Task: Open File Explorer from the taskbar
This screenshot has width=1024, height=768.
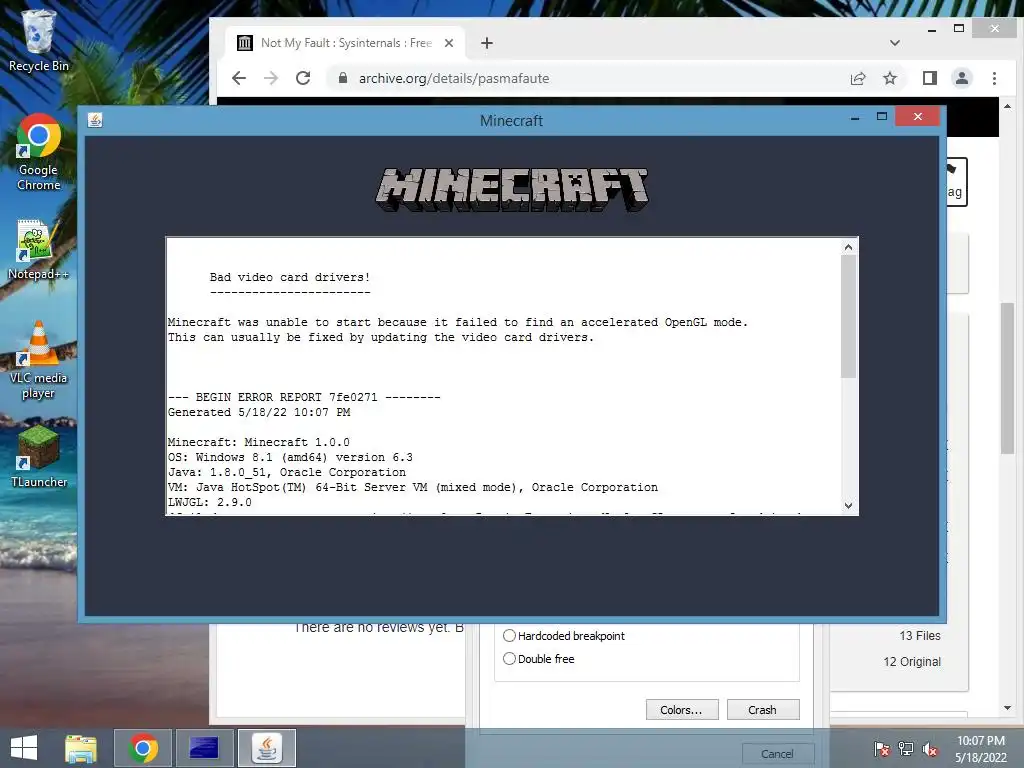Action: (x=81, y=748)
